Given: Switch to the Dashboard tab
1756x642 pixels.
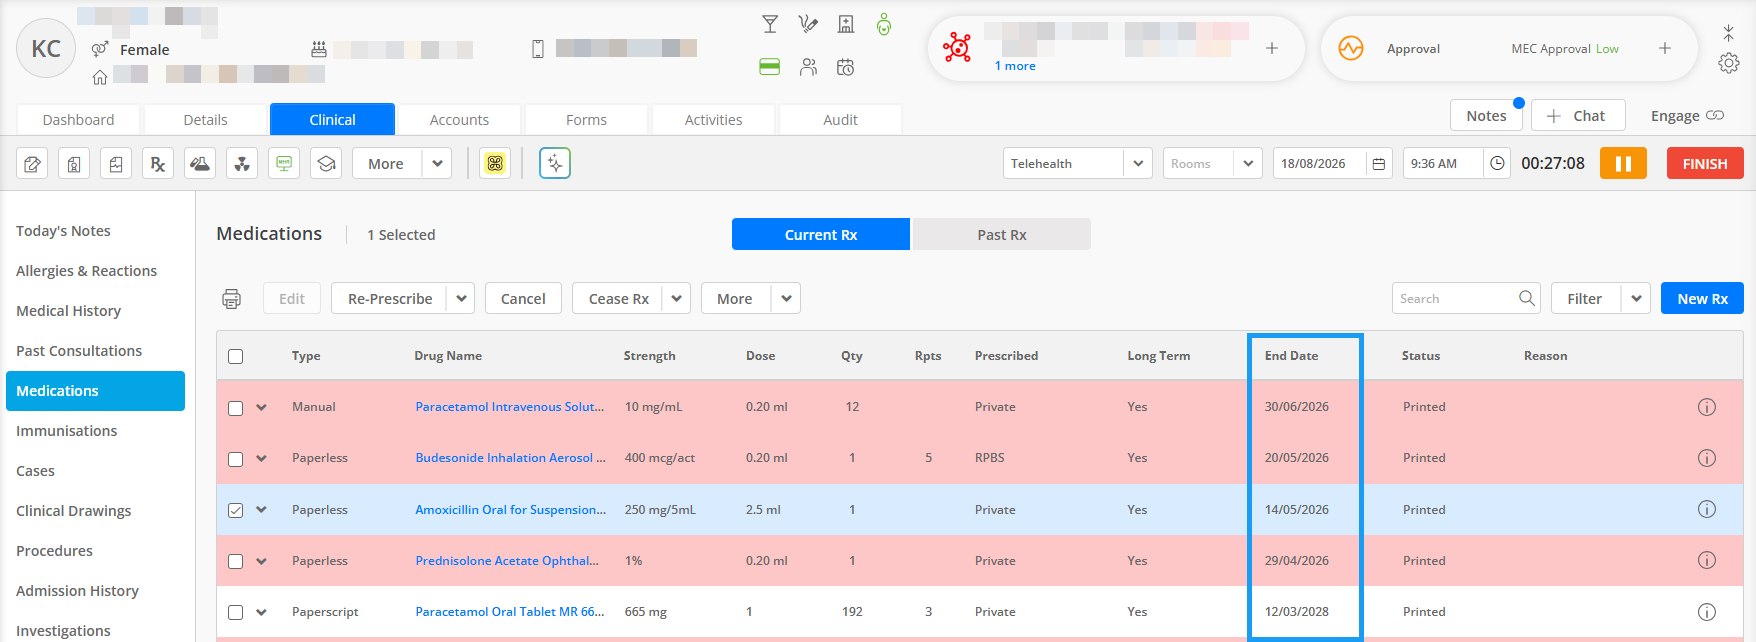Looking at the screenshot, I should pos(79,119).
